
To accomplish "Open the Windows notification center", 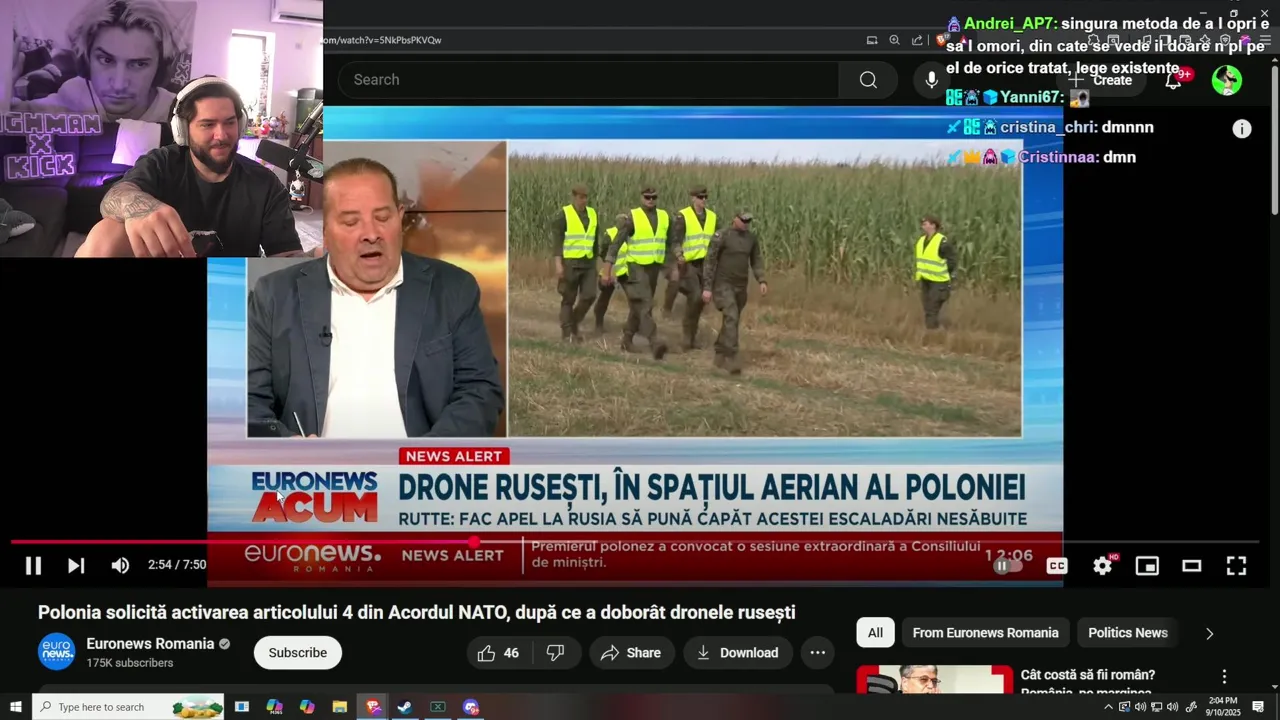I will pyautogui.click(x=1258, y=707).
